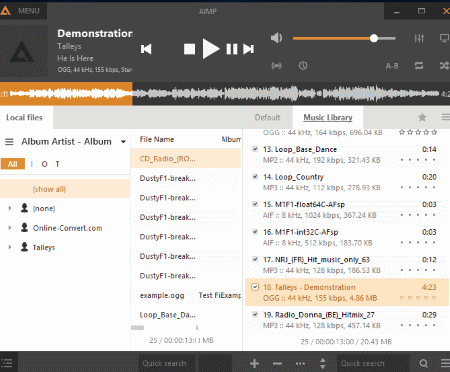Start playback with the Play button
The width and height of the screenshot is (450, 372).
pos(210,49)
